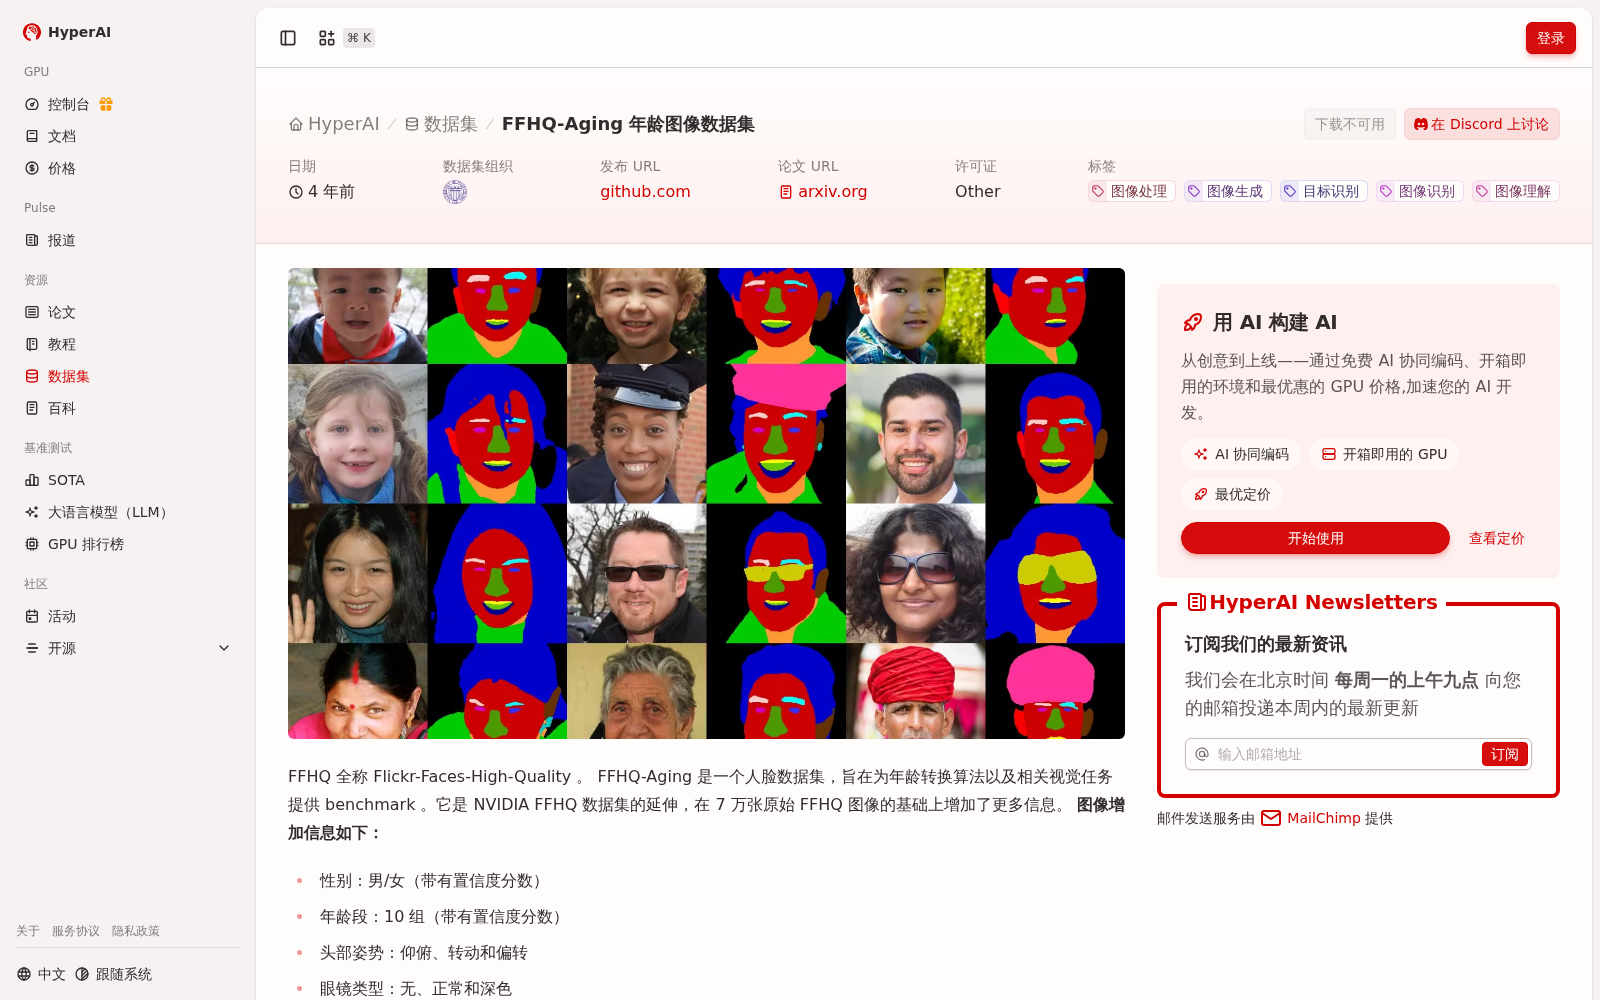Open arxiv.org paper link
Screen dimensions: 1600x1000
coord(823,191)
